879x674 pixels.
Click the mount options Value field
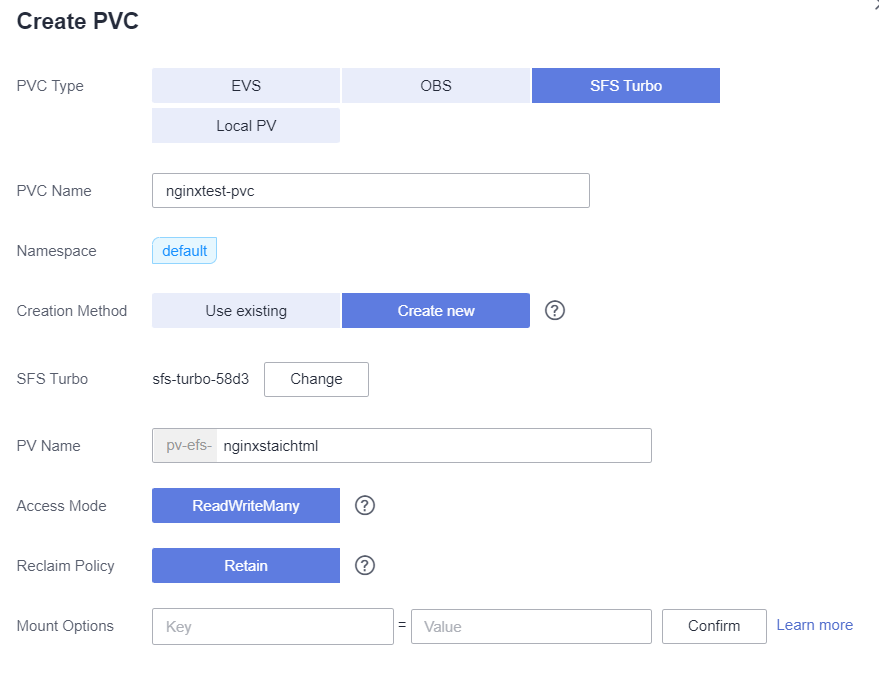[x=530, y=626]
